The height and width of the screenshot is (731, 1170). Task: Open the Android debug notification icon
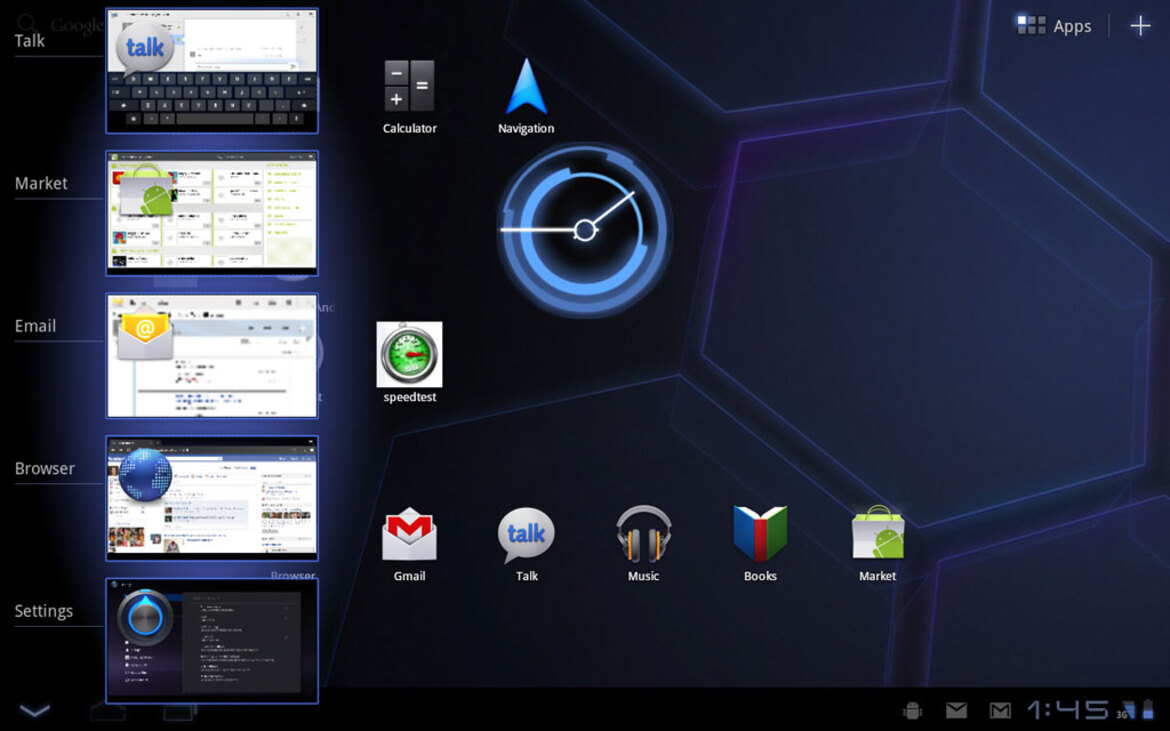912,710
